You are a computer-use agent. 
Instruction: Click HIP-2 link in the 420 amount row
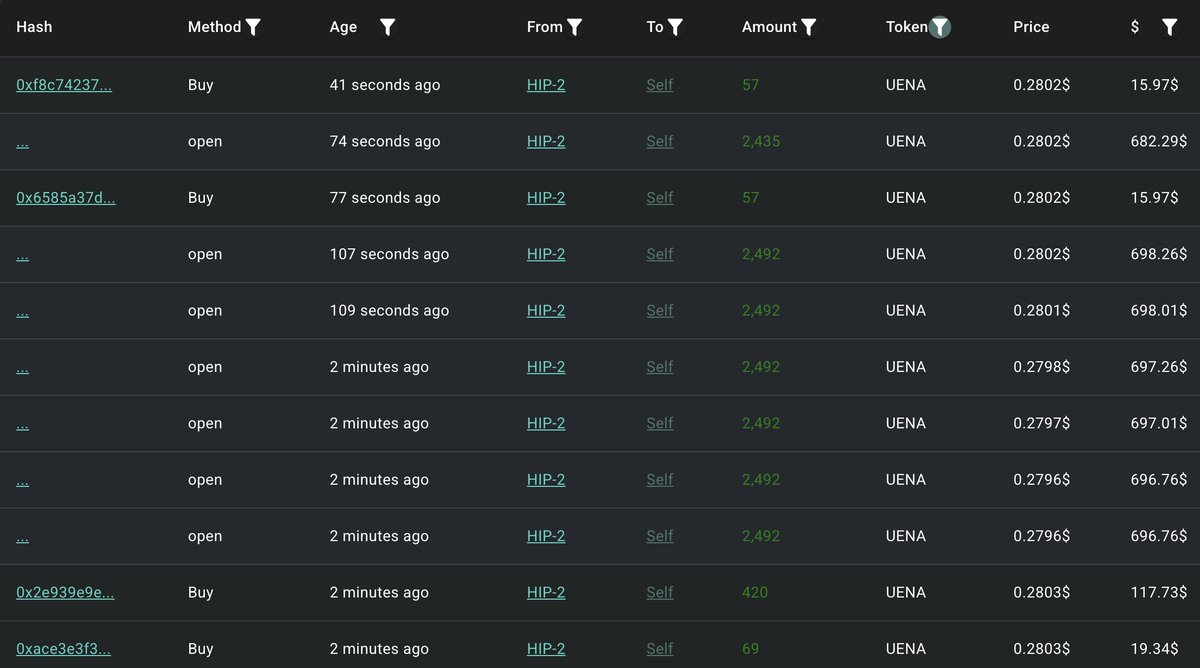[x=546, y=592]
